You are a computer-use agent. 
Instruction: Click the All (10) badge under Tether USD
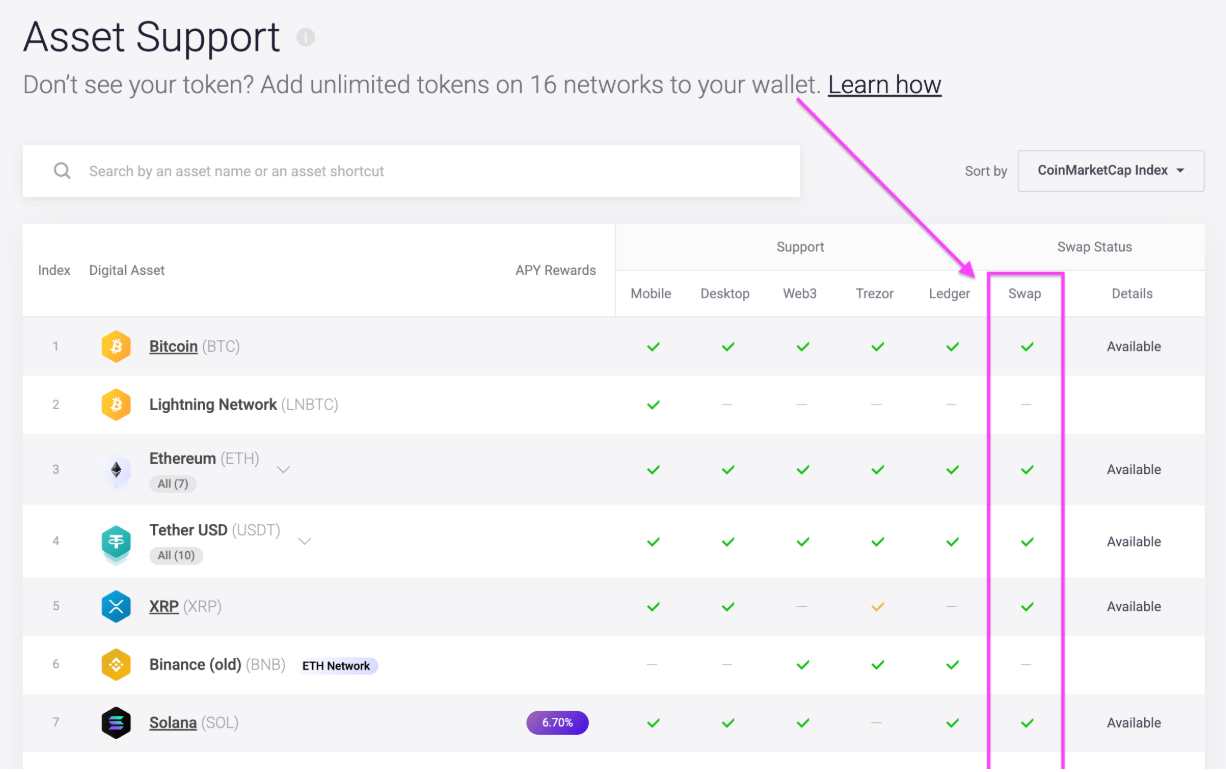click(x=176, y=556)
